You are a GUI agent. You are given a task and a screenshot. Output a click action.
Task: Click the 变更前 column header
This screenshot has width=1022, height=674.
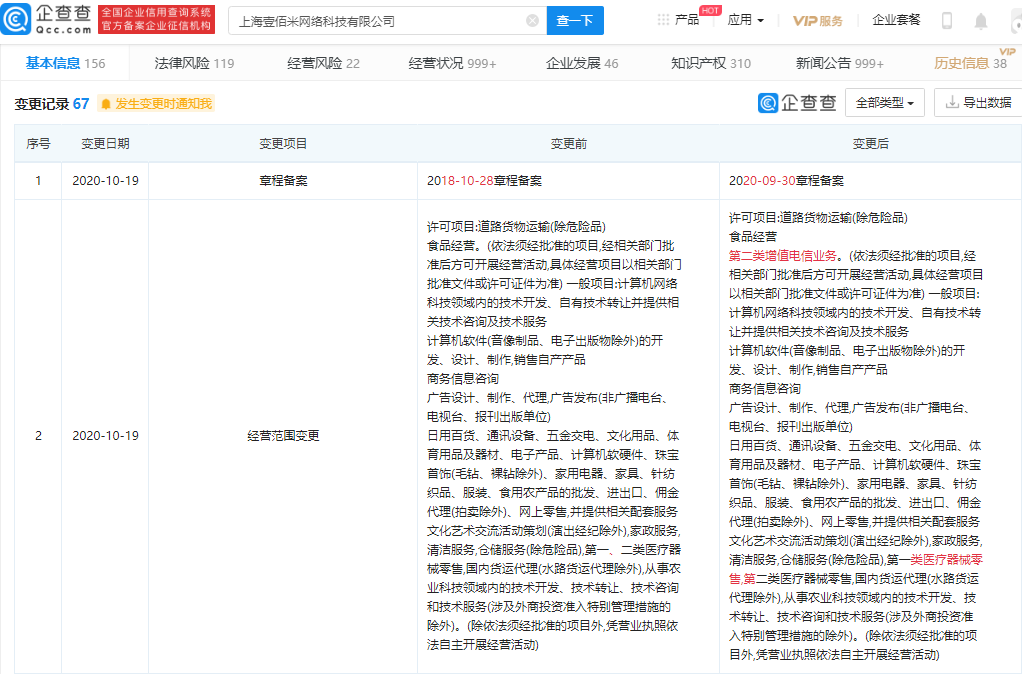(x=568, y=143)
